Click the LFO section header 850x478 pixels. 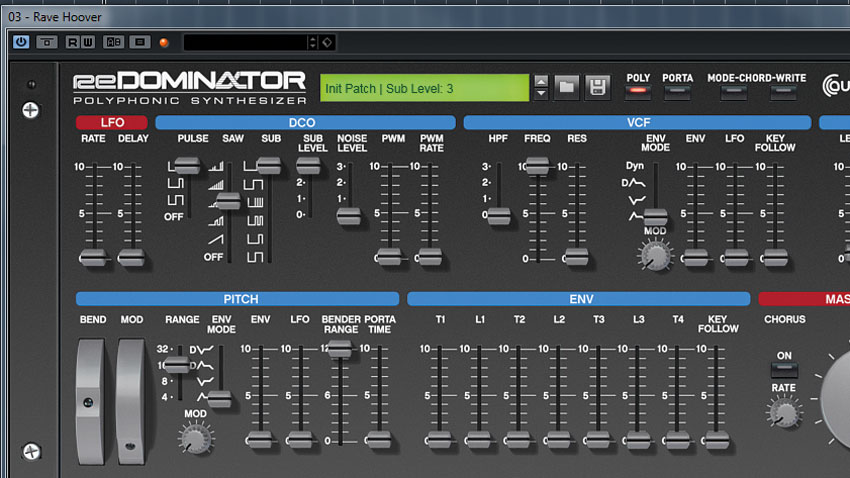point(112,122)
